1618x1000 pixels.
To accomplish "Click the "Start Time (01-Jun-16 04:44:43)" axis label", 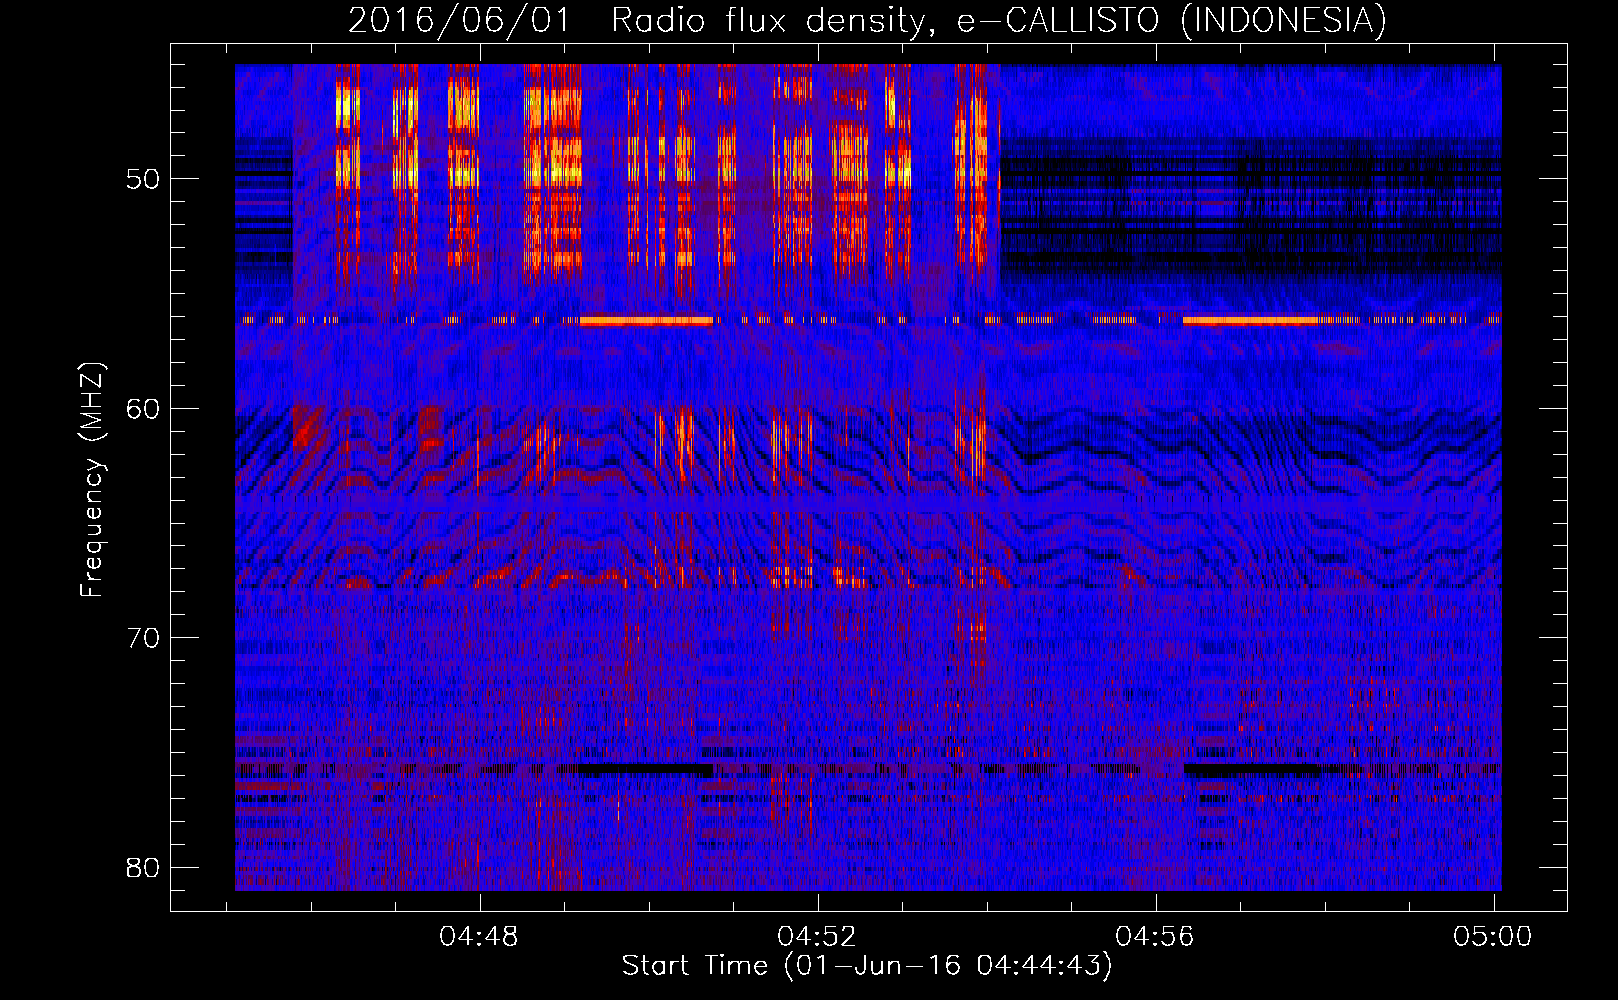I will click(867, 966).
